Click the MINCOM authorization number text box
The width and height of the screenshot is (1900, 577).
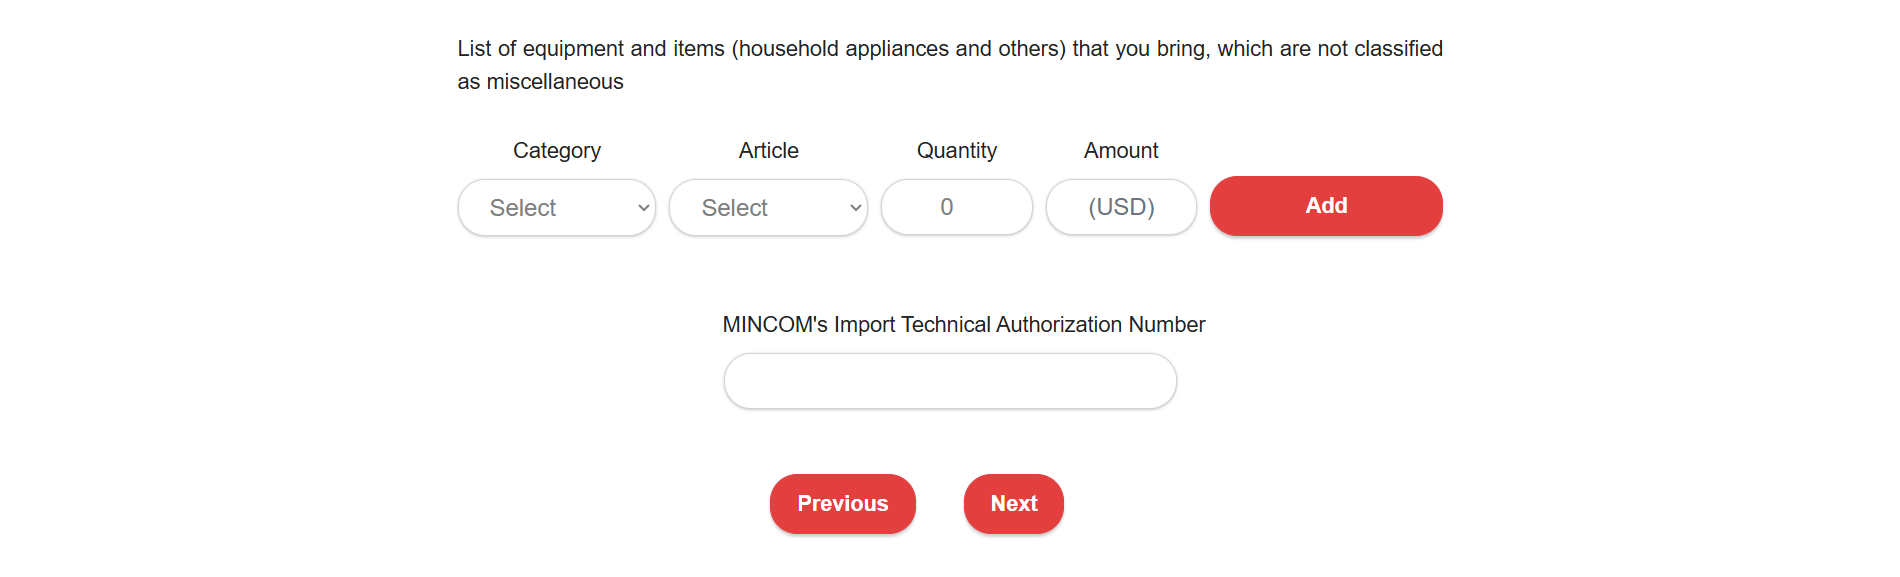[949, 381]
